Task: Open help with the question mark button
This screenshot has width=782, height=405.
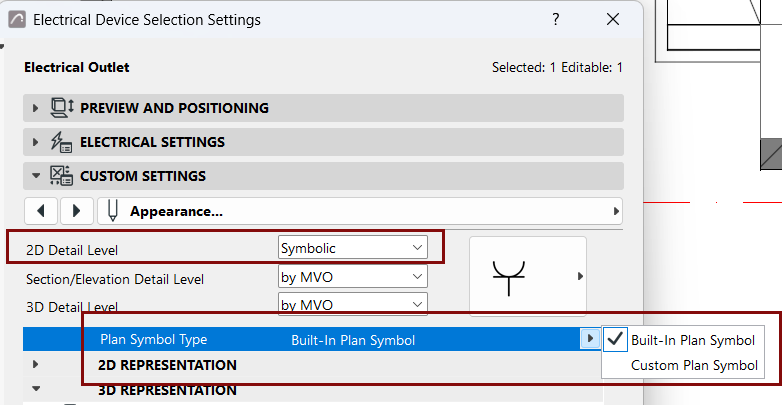Action: (x=556, y=19)
